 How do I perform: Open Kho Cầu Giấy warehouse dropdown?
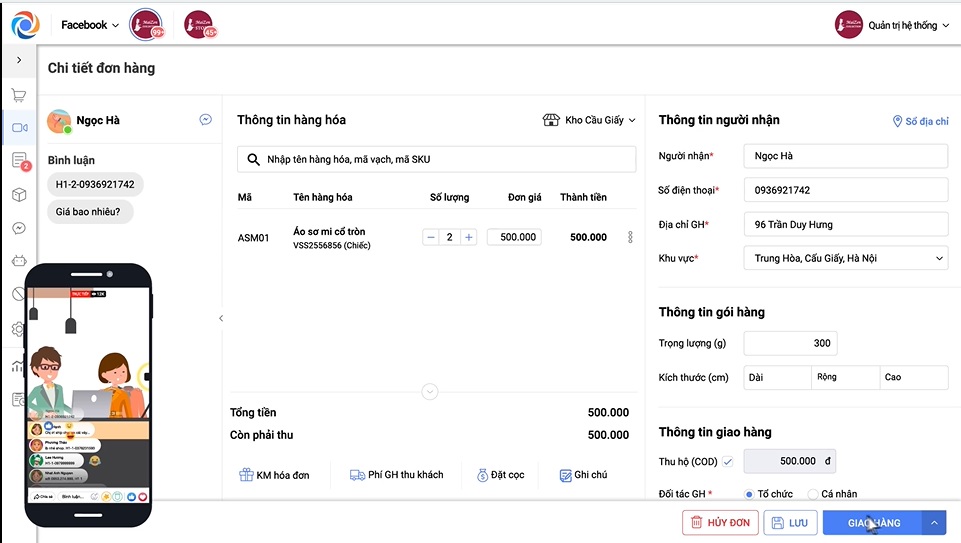pos(589,120)
